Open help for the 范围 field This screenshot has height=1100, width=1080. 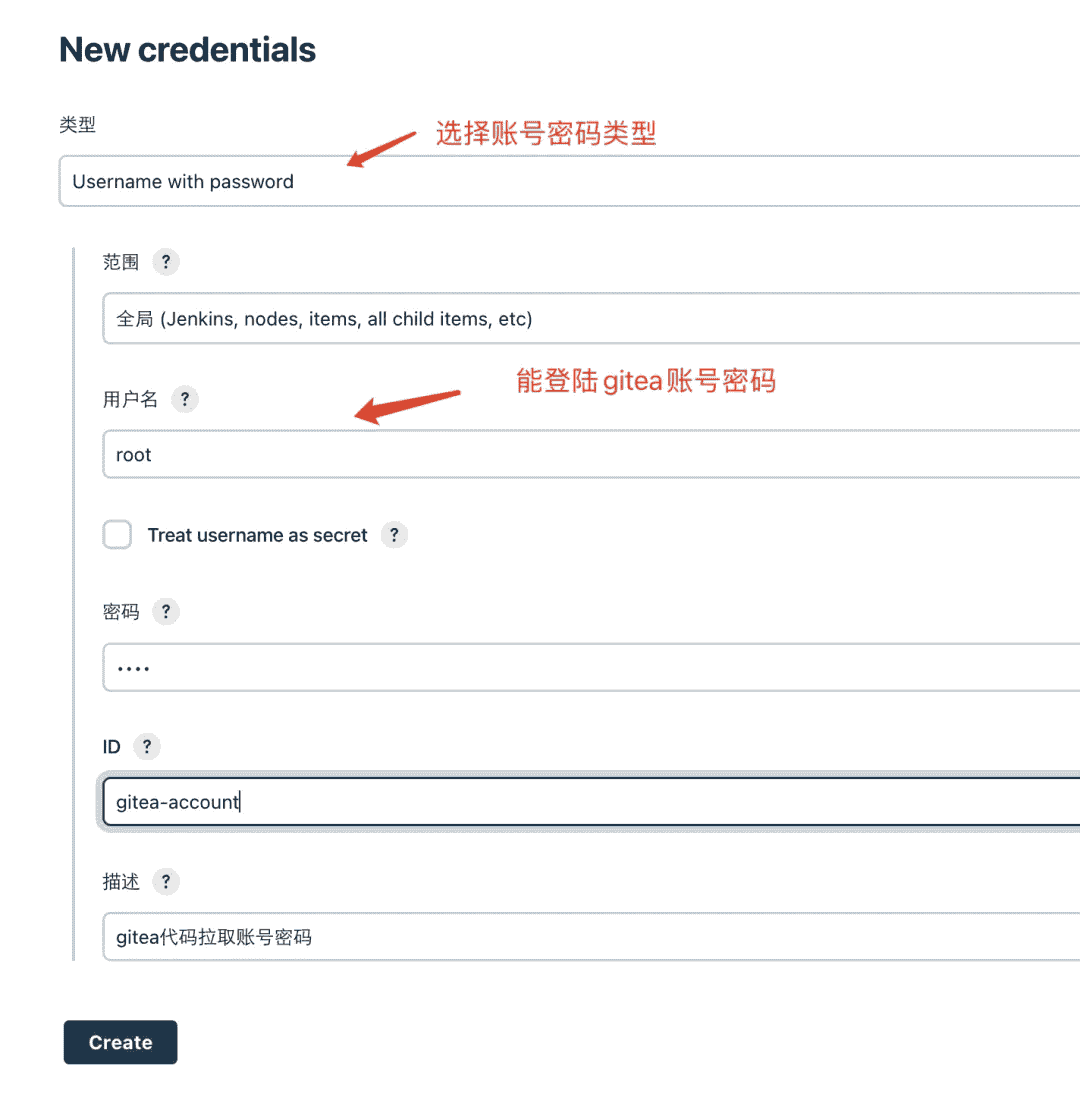click(166, 263)
